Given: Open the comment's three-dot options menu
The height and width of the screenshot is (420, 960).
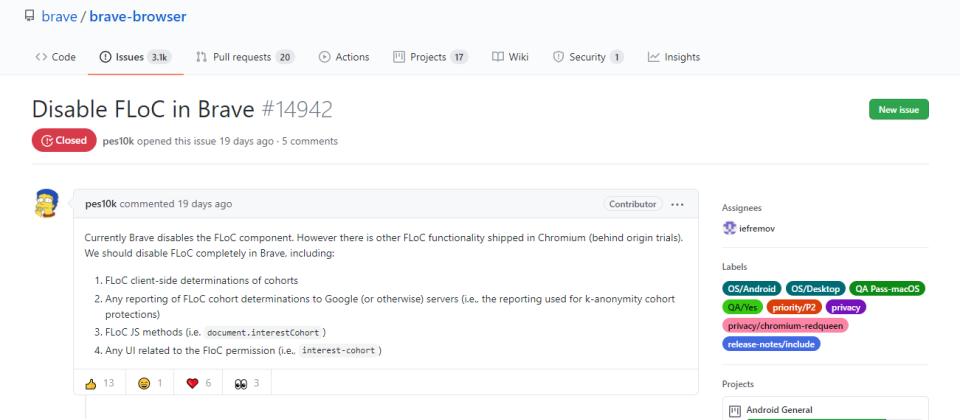Looking at the screenshot, I should (x=677, y=204).
